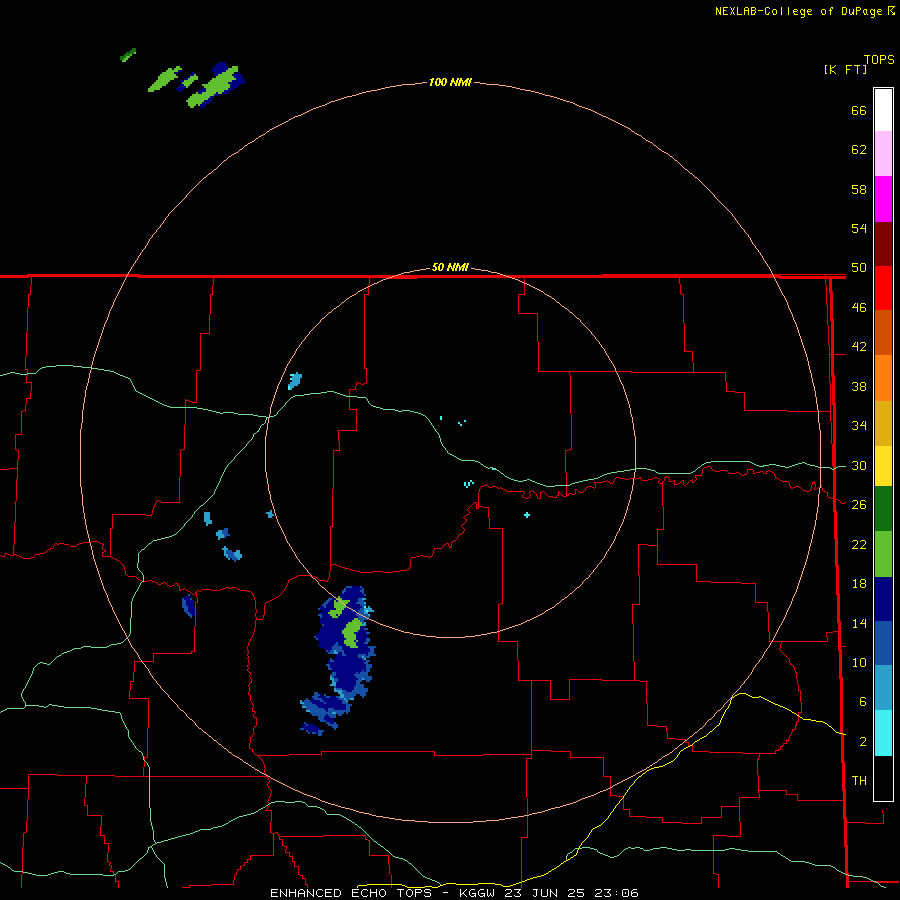This screenshot has height=900, width=900.
Task: Click the Enhanced Echo Tops KGGW caption
Action: click(x=454, y=893)
